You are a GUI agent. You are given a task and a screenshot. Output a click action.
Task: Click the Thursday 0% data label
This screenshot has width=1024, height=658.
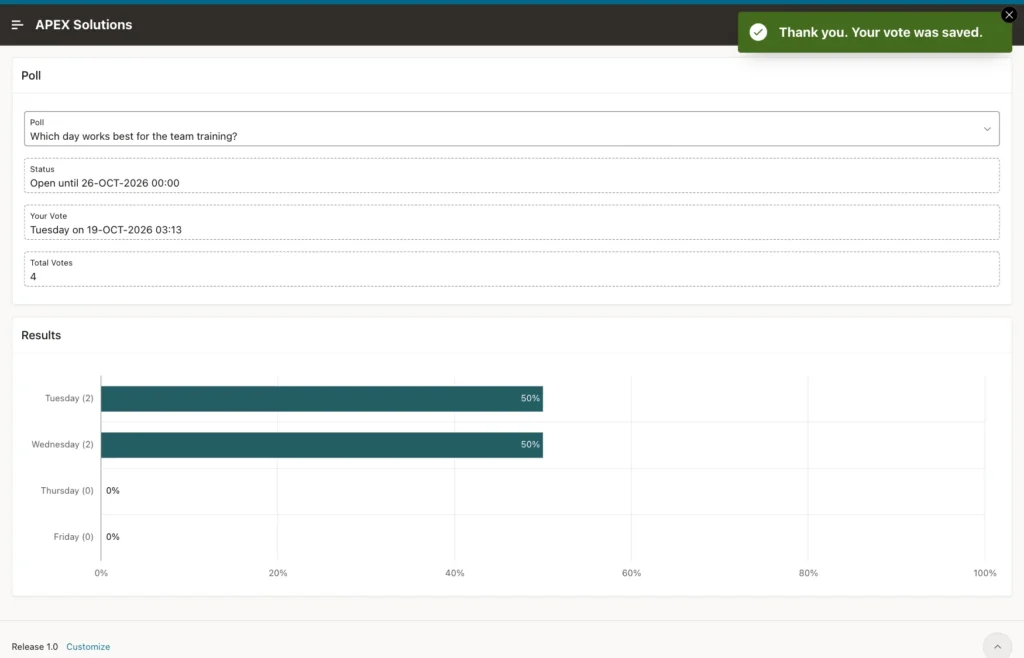click(x=113, y=491)
